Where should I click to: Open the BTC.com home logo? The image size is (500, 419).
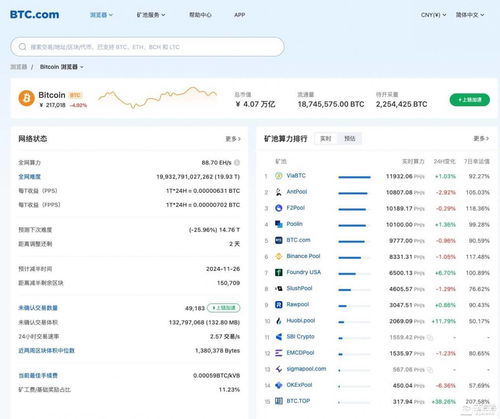point(35,15)
